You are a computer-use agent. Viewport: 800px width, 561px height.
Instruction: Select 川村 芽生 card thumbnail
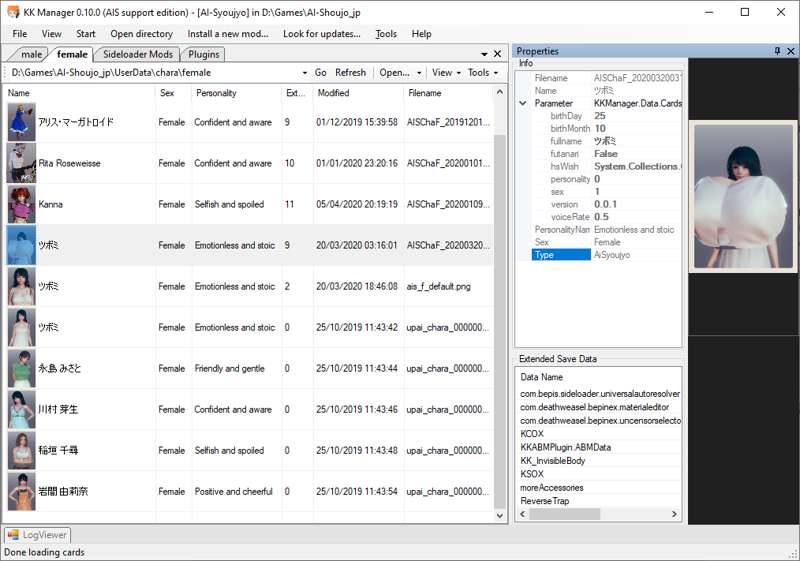[21, 410]
